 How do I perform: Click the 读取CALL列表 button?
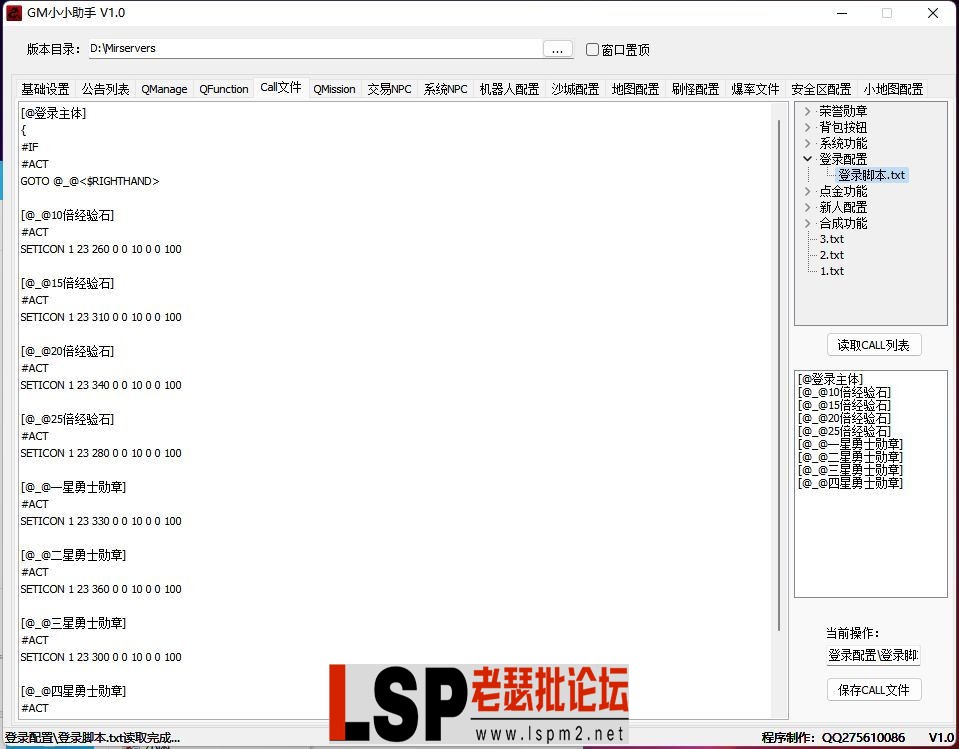point(874,344)
